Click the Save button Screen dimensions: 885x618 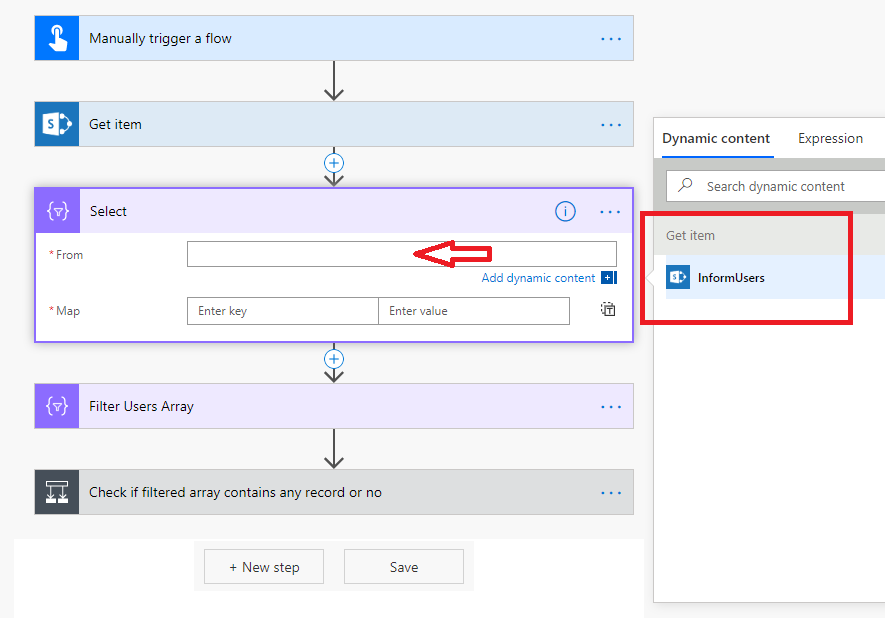[x=404, y=566]
